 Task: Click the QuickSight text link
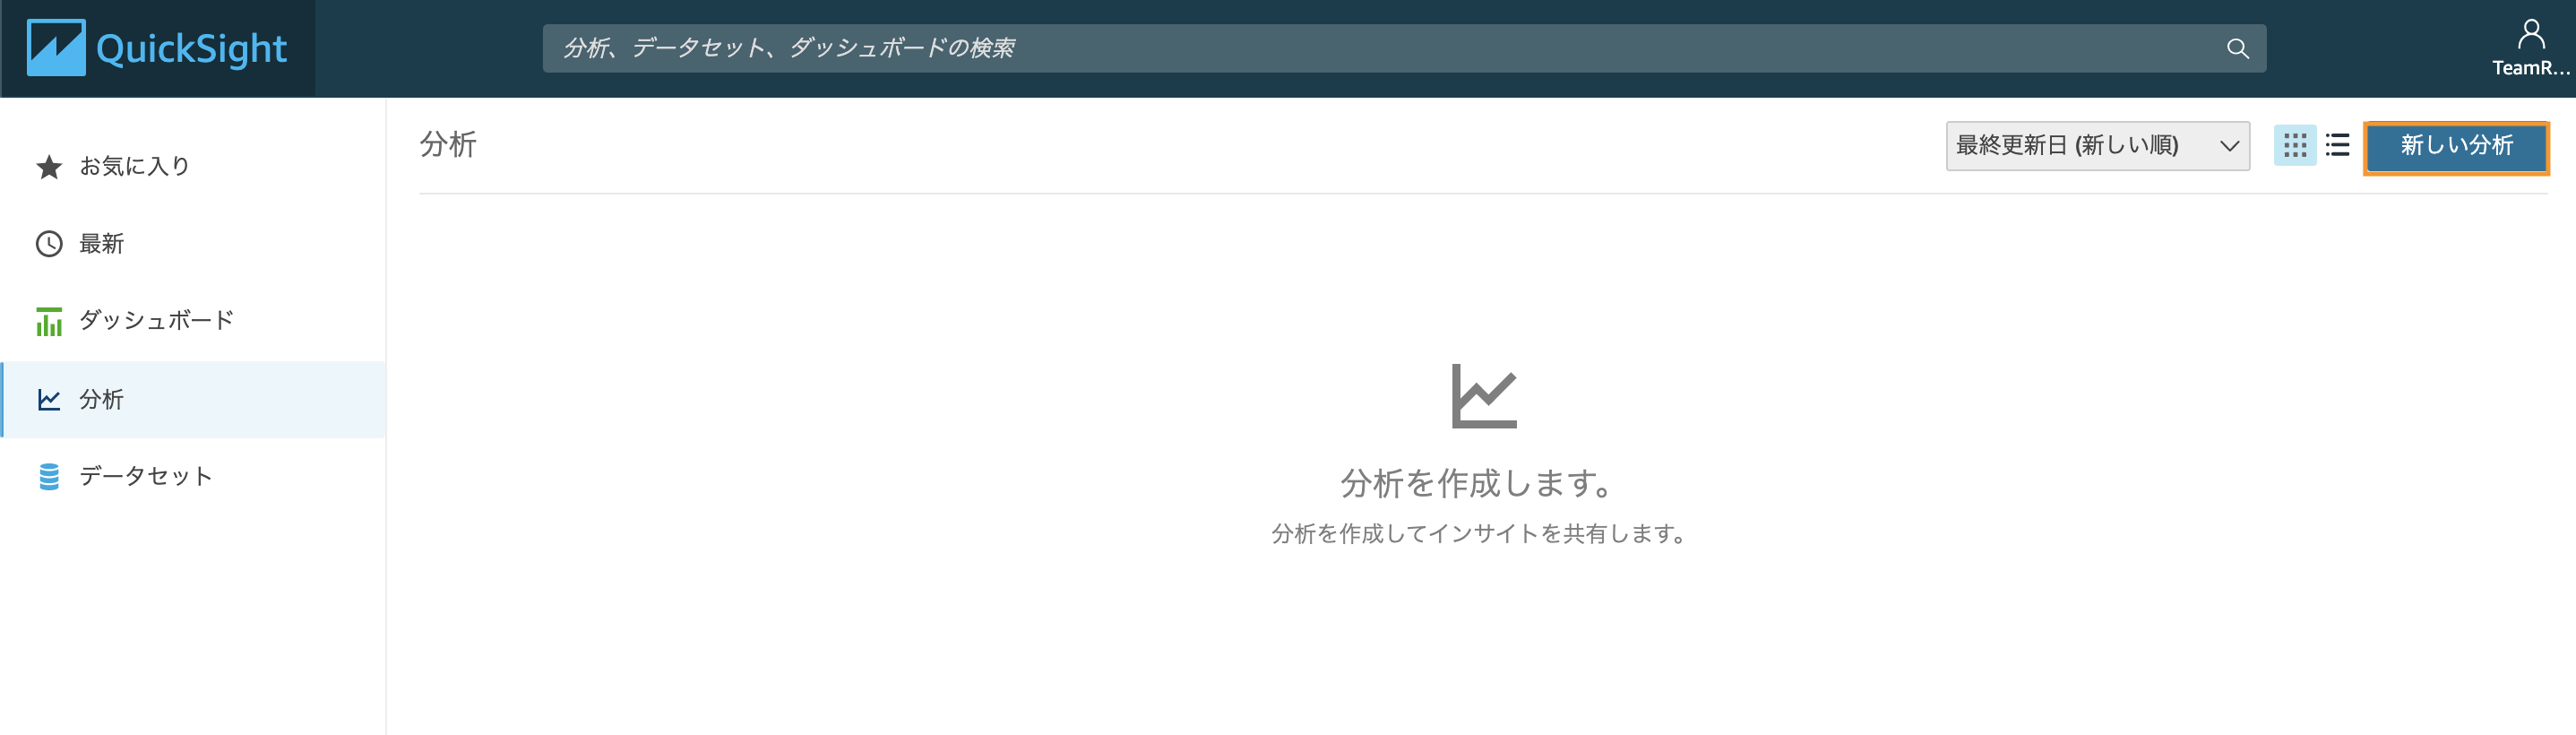point(191,48)
